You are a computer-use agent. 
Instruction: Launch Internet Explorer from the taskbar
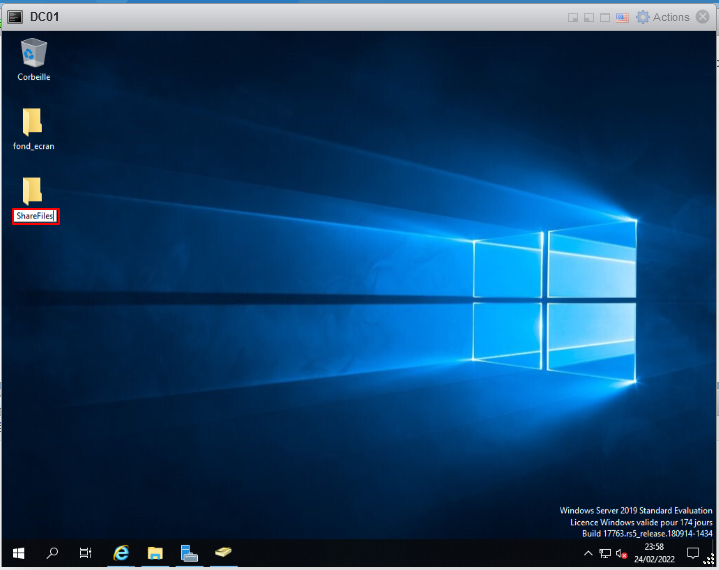(121, 553)
